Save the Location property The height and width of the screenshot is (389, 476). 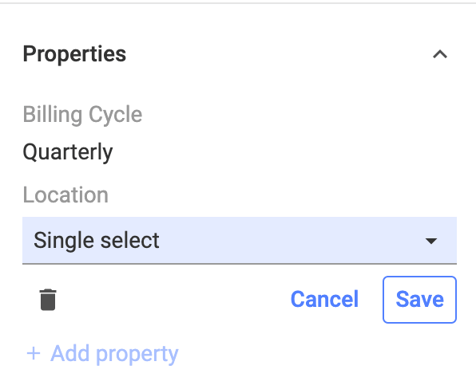(419, 299)
